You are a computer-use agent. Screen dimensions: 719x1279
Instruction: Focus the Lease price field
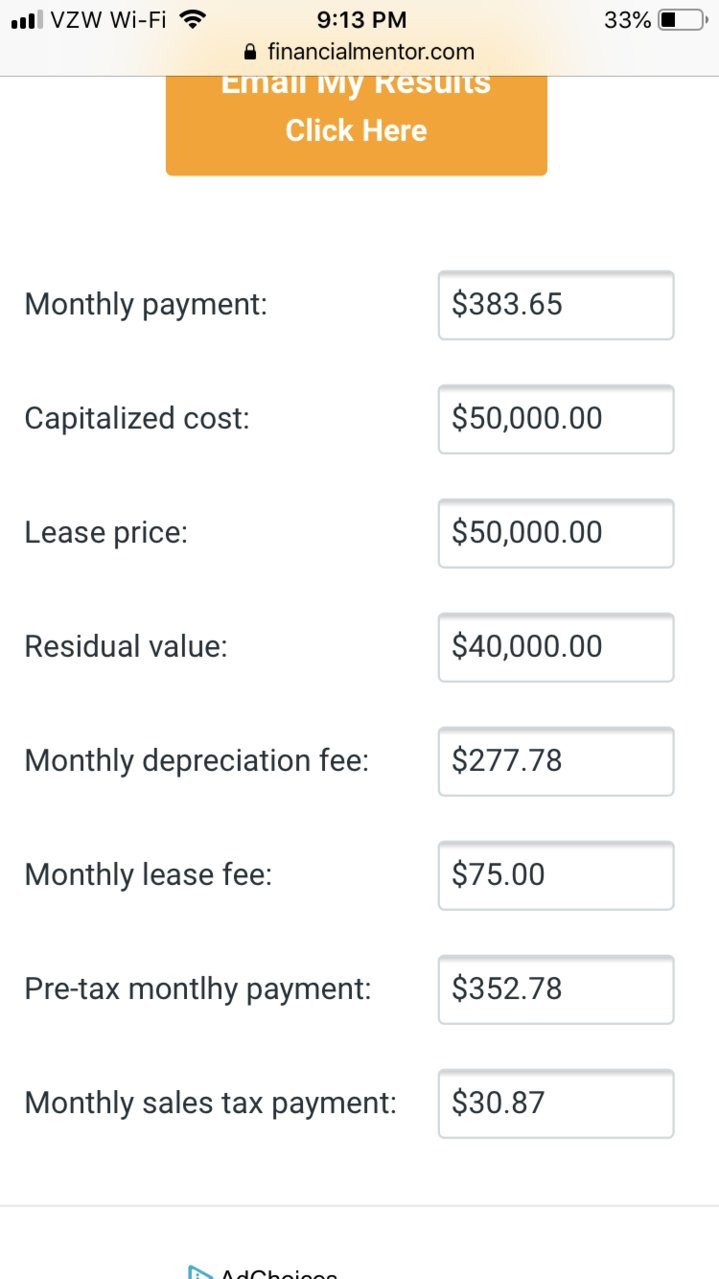point(556,533)
